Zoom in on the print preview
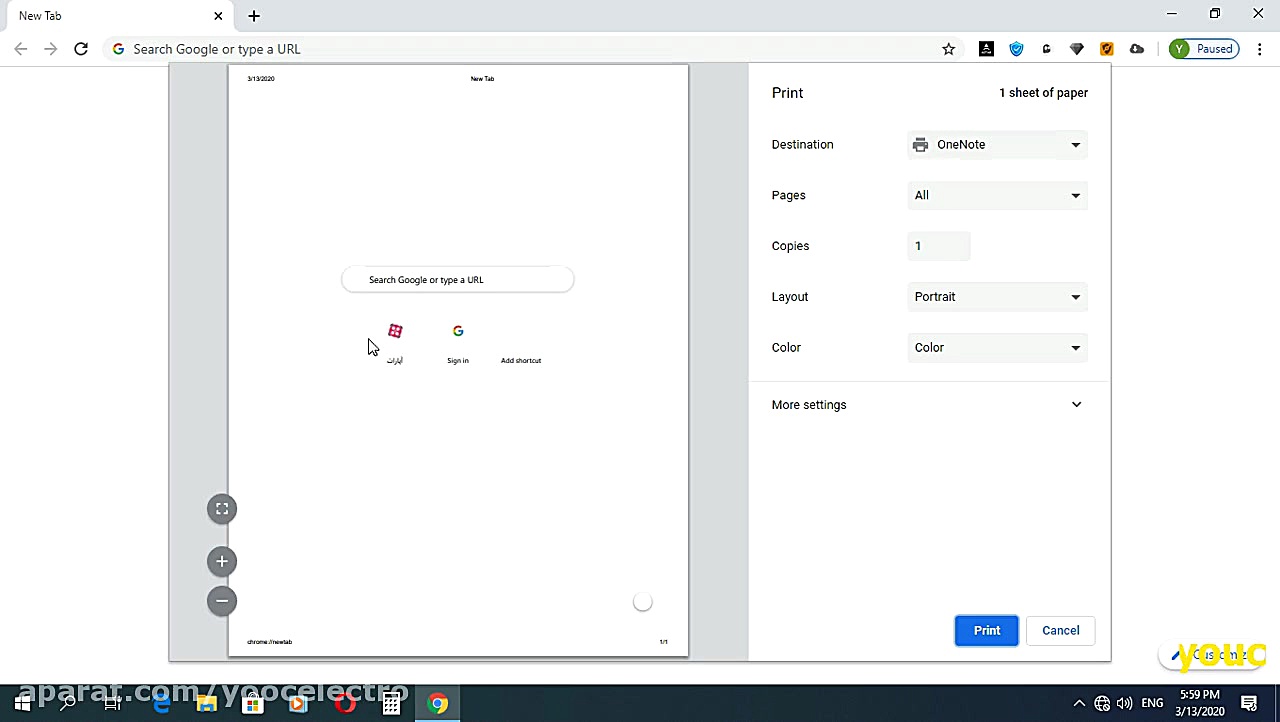 (x=221, y=561)
